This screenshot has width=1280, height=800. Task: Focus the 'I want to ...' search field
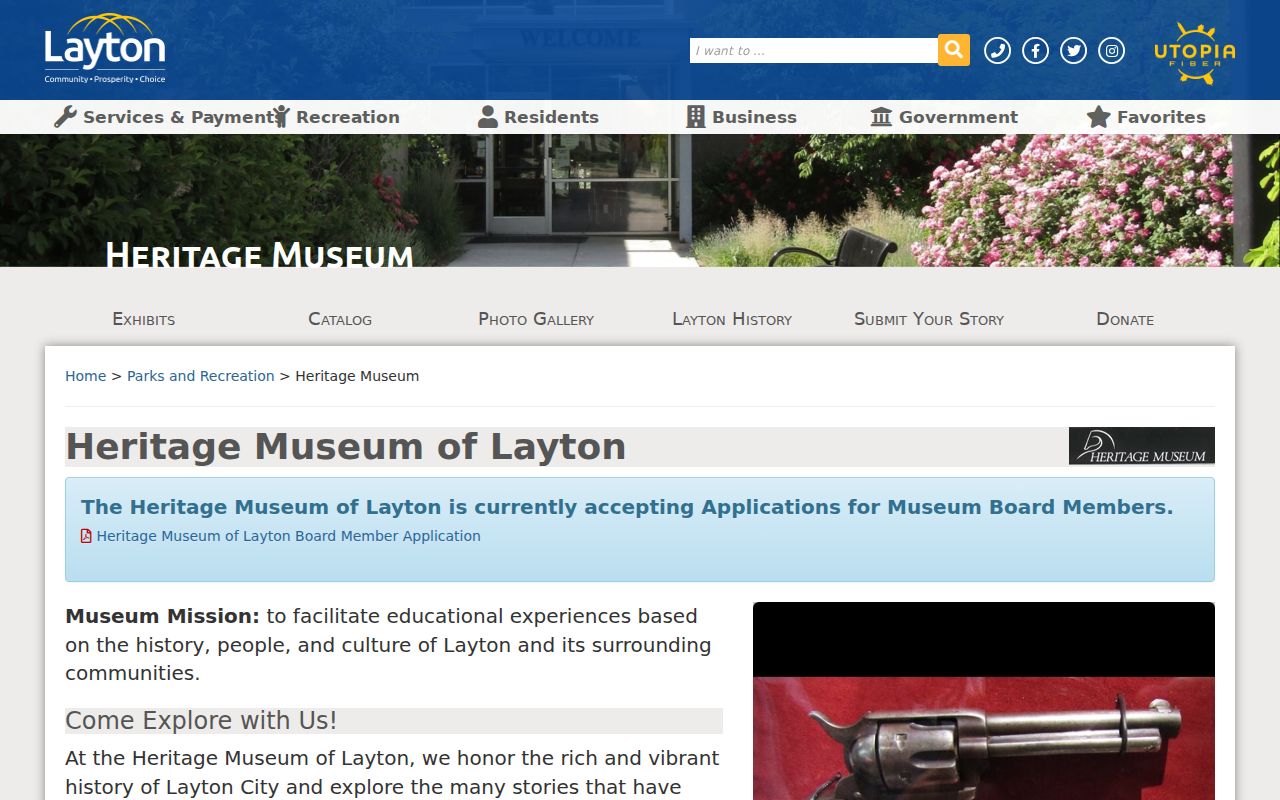pyautogui.click(x=814, y=50)
